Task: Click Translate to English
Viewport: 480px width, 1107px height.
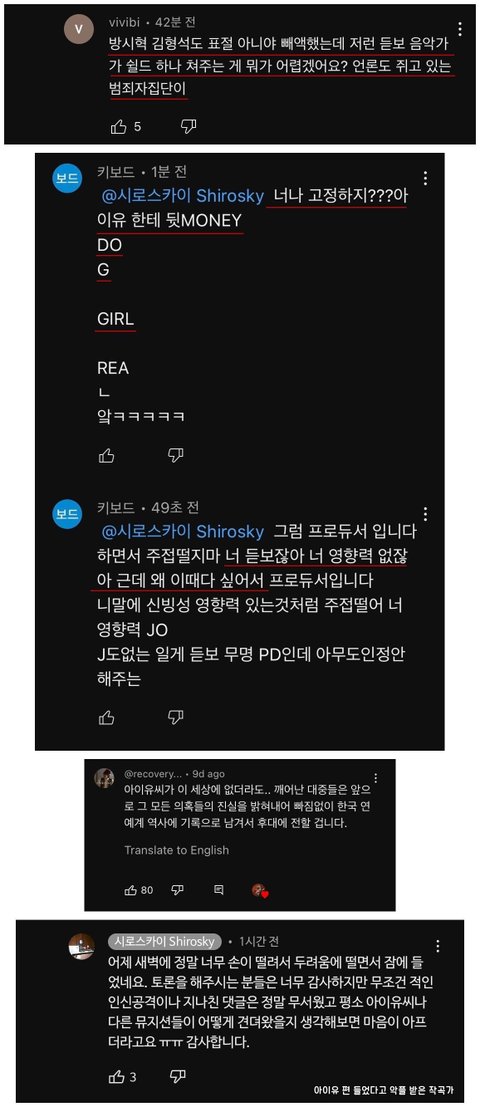Action: pos(176,850)
